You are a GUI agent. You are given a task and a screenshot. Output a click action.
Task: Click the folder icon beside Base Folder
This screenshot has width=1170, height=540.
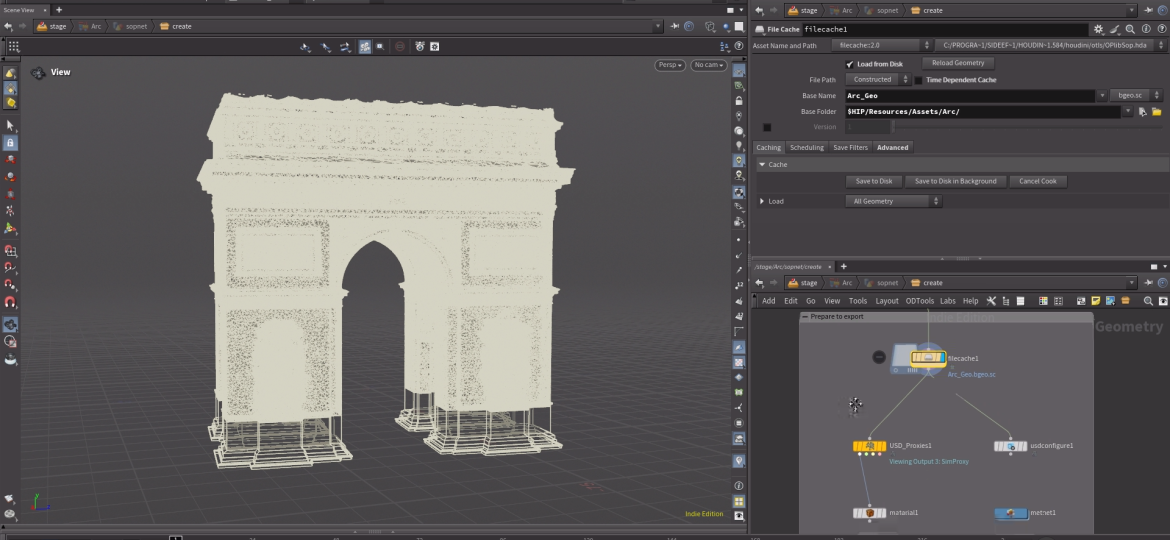(1156, 112)
